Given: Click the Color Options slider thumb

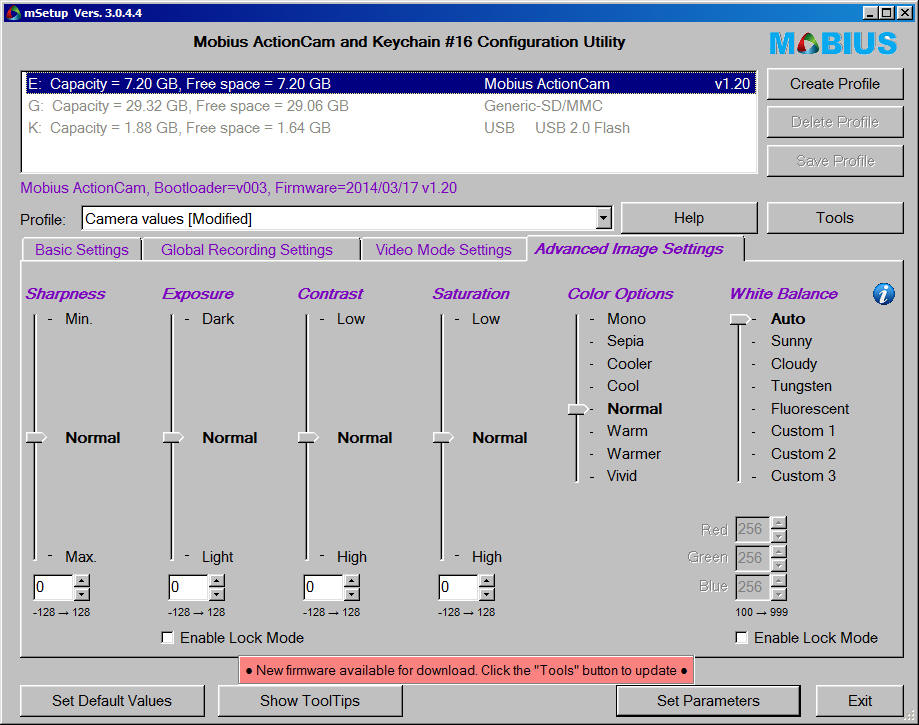Looking at the screenshot, I should (578, 409).
